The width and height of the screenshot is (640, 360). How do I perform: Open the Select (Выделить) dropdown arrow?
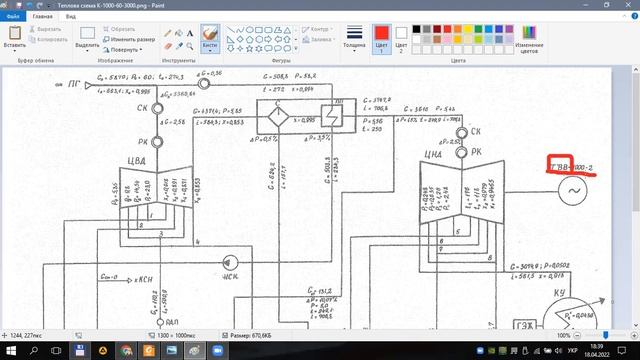87,51
